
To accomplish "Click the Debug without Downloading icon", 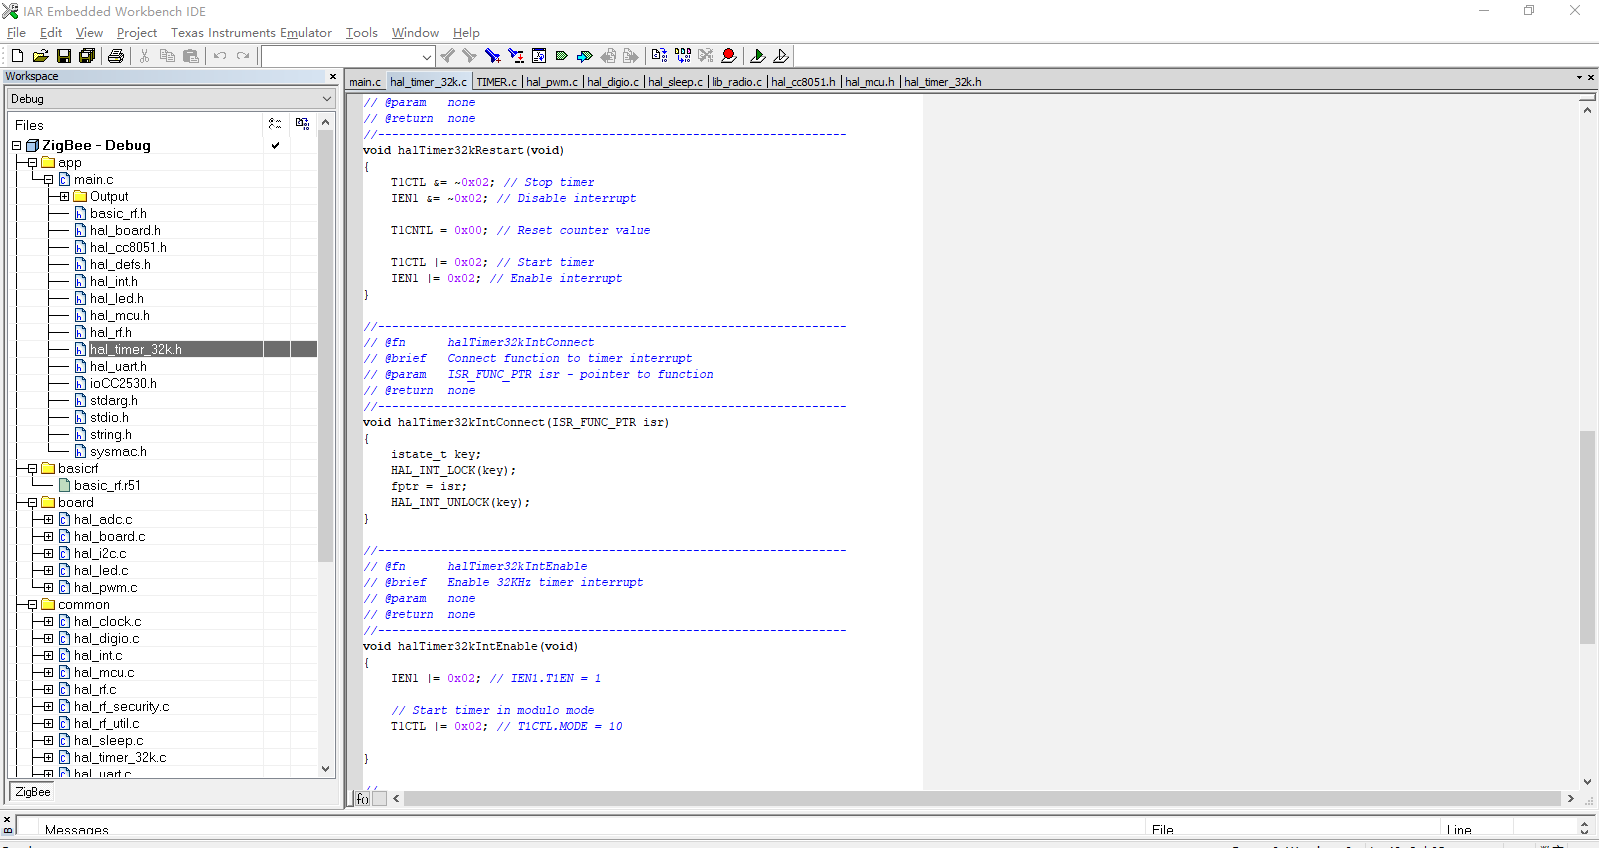I will point(781,56).
